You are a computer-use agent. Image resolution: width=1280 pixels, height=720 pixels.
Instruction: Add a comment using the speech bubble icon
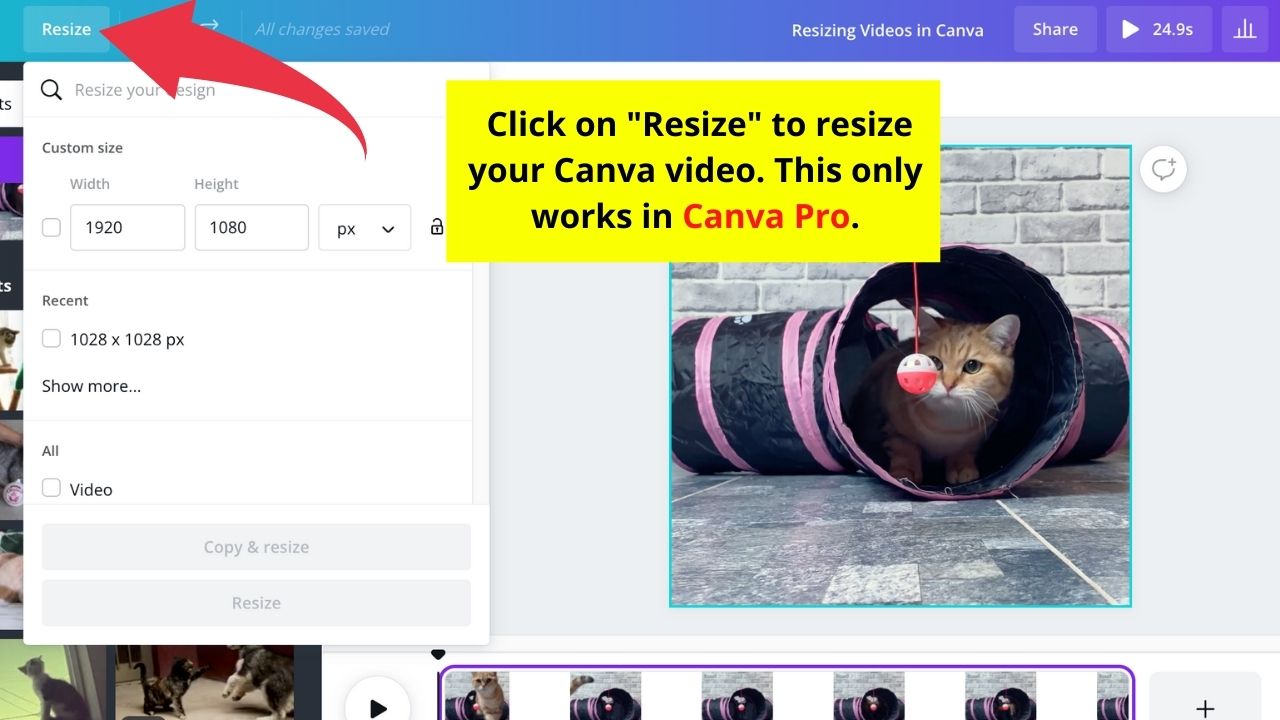click(1162, 169)
